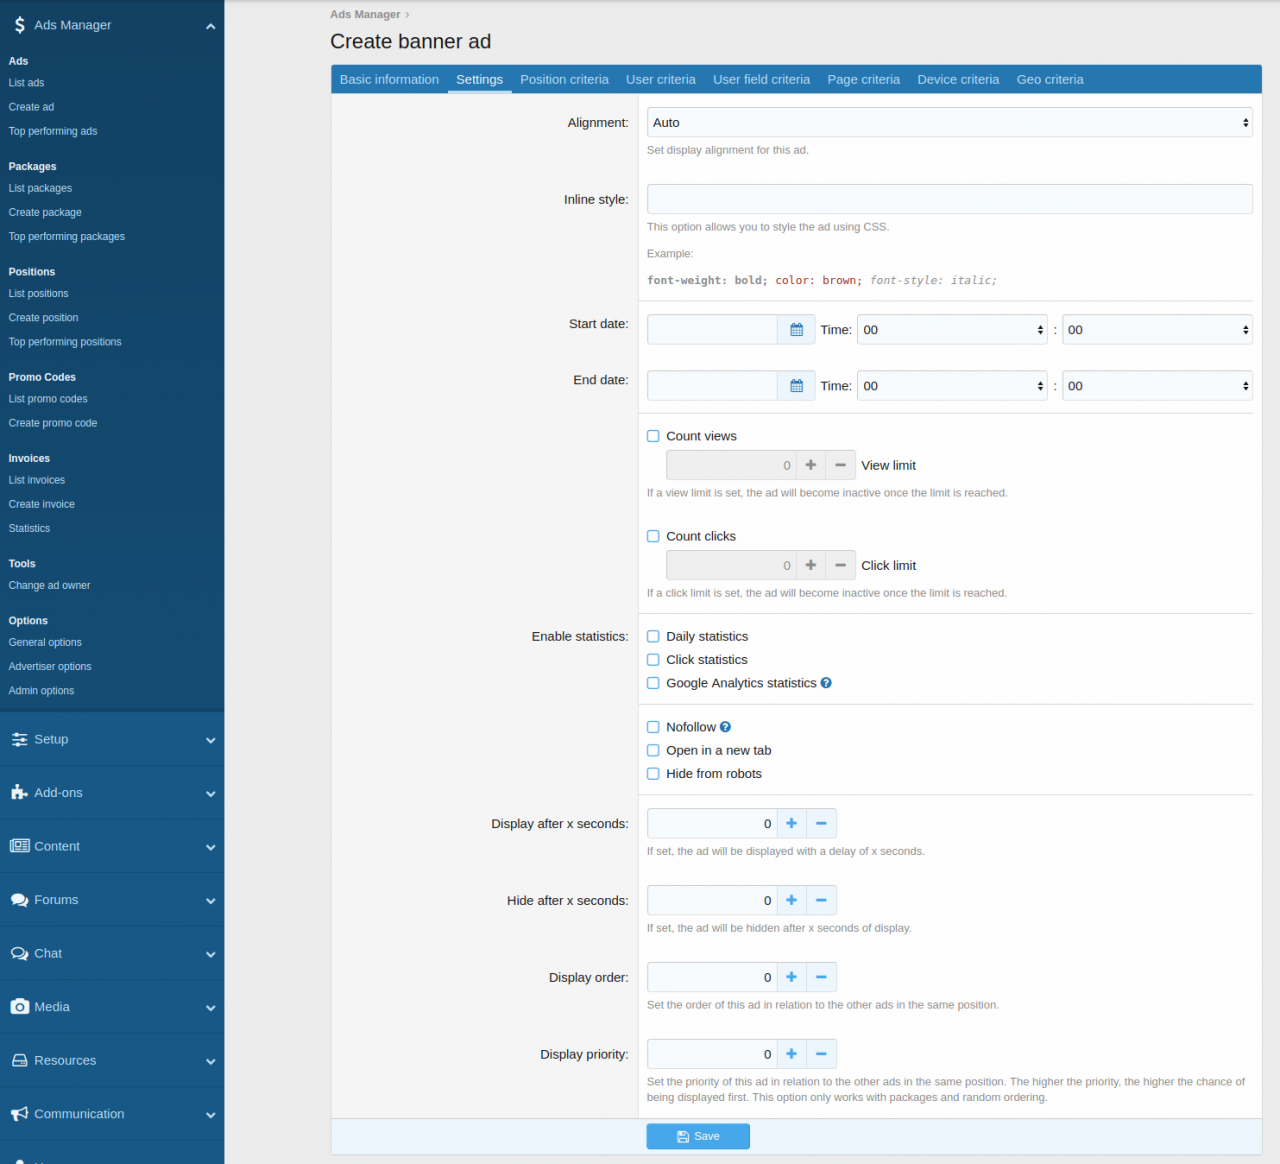1280x1164 pixels.
Task: Switch to the Geo criteria tab
Action: (1049, 79)
